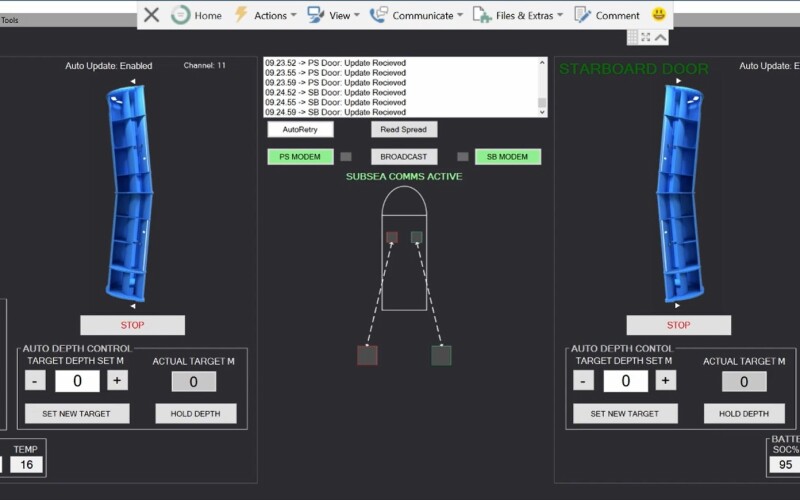This screenshot has height=500, width=800.
Task: Click the TeamViewer Home icon
Action: (181, 15)
